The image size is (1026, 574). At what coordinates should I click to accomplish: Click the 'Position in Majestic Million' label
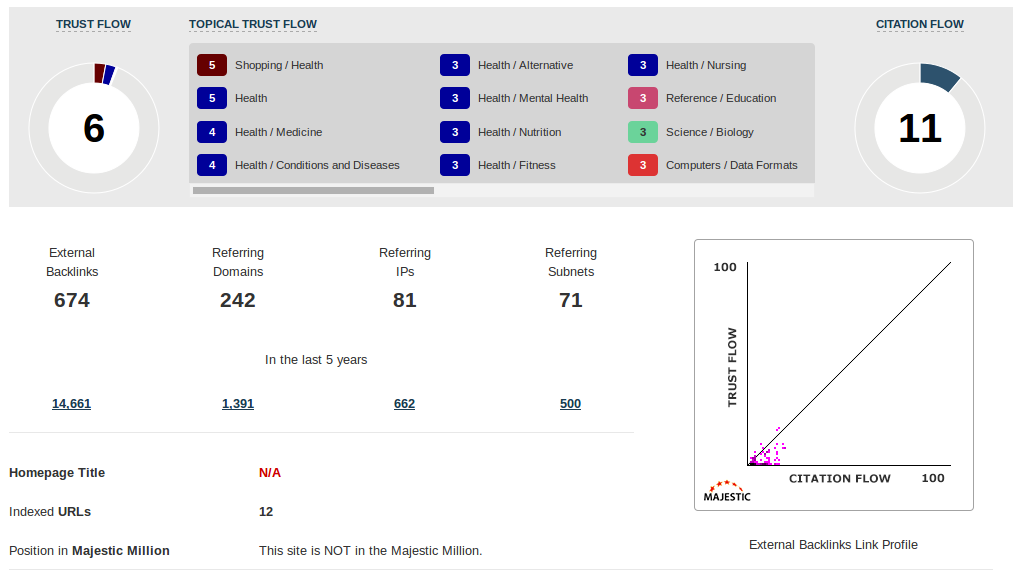(89, 550)
